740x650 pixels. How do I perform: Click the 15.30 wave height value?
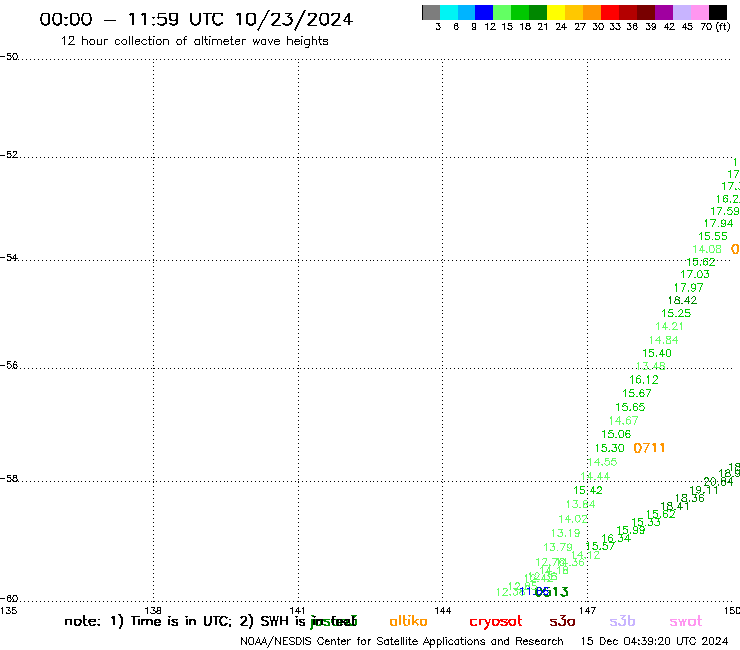pyautogui.click(x=609, y=448)
